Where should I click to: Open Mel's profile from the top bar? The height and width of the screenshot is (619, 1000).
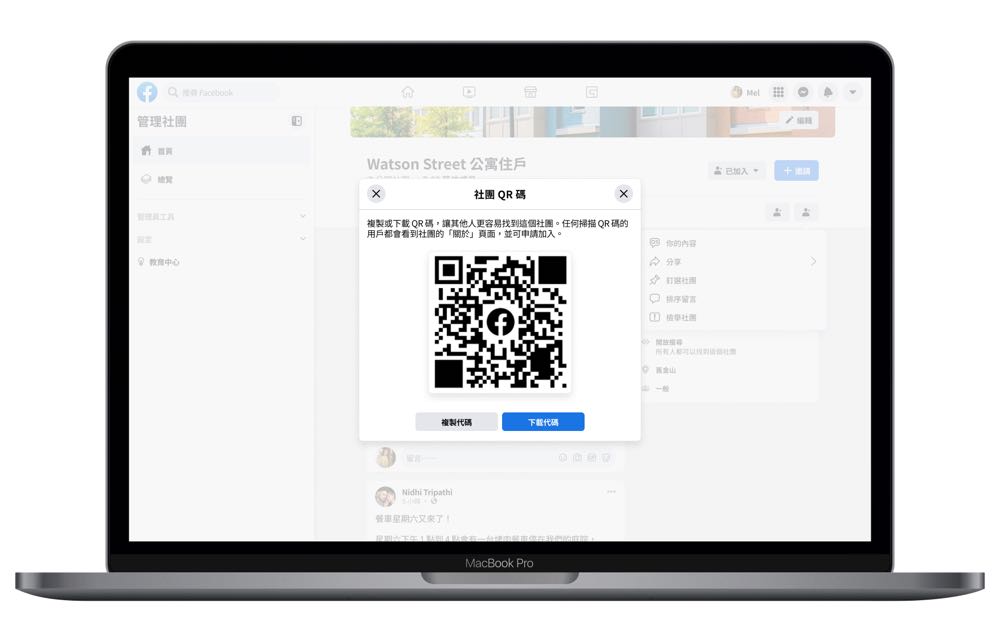coord(746,92)
